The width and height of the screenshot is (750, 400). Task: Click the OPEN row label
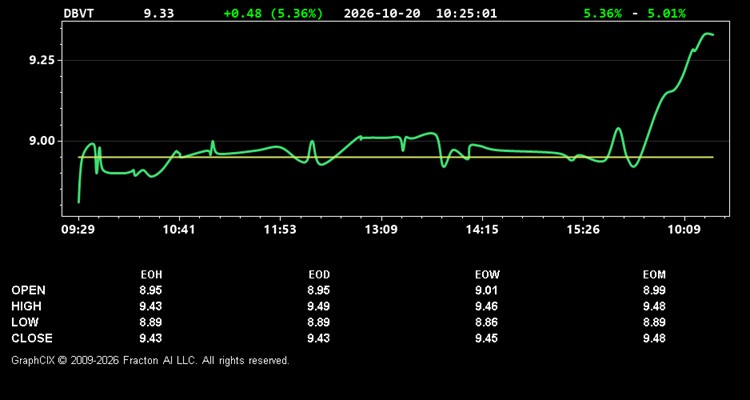tap(28, 290)
